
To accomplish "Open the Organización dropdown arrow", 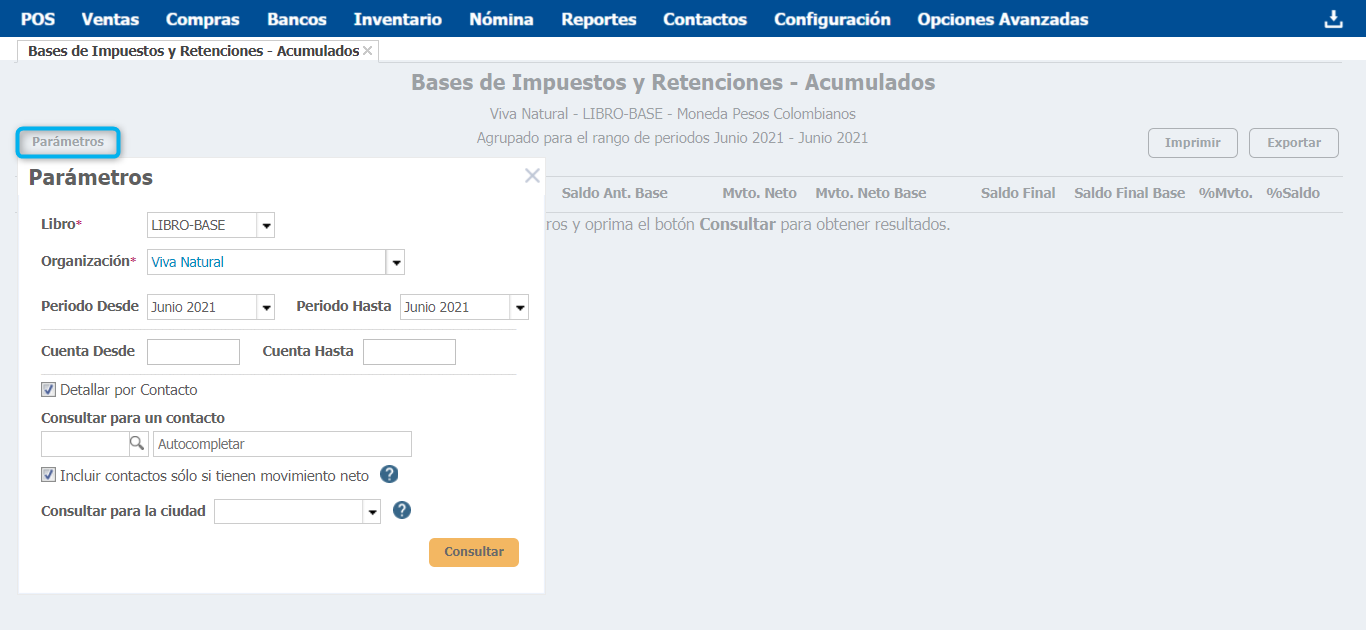I will (x=396, y=262).
